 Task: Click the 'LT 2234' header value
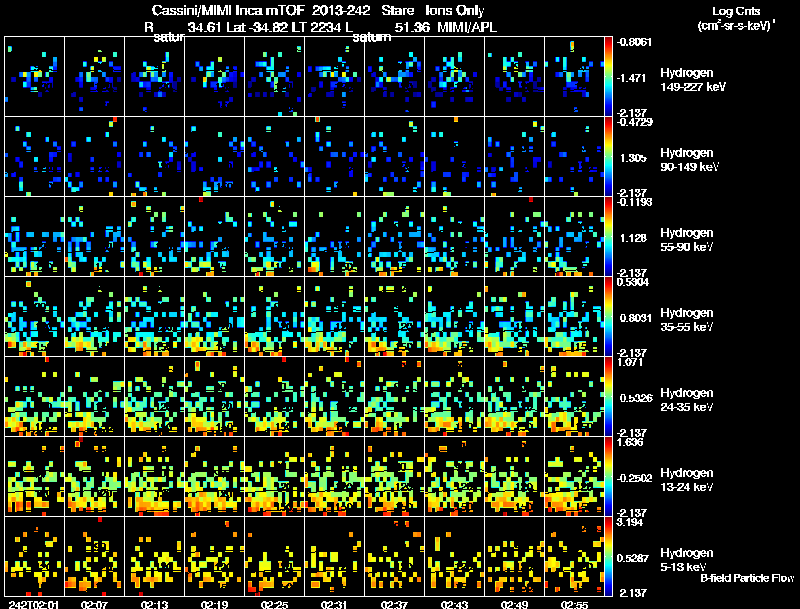click(316, 27)
